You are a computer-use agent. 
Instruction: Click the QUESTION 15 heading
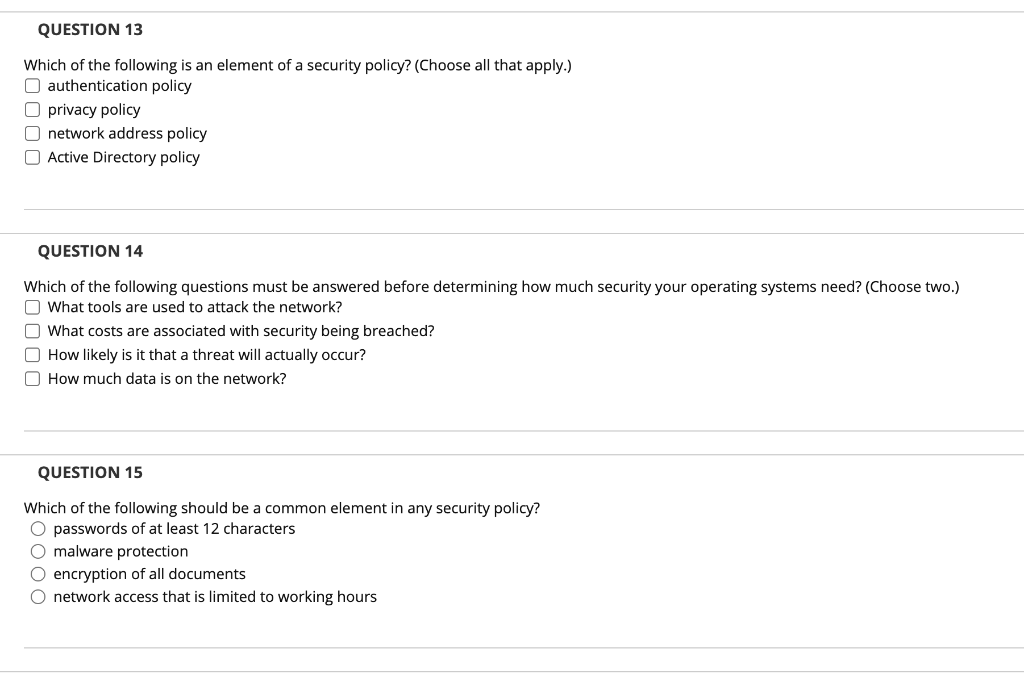coord(90,472)
